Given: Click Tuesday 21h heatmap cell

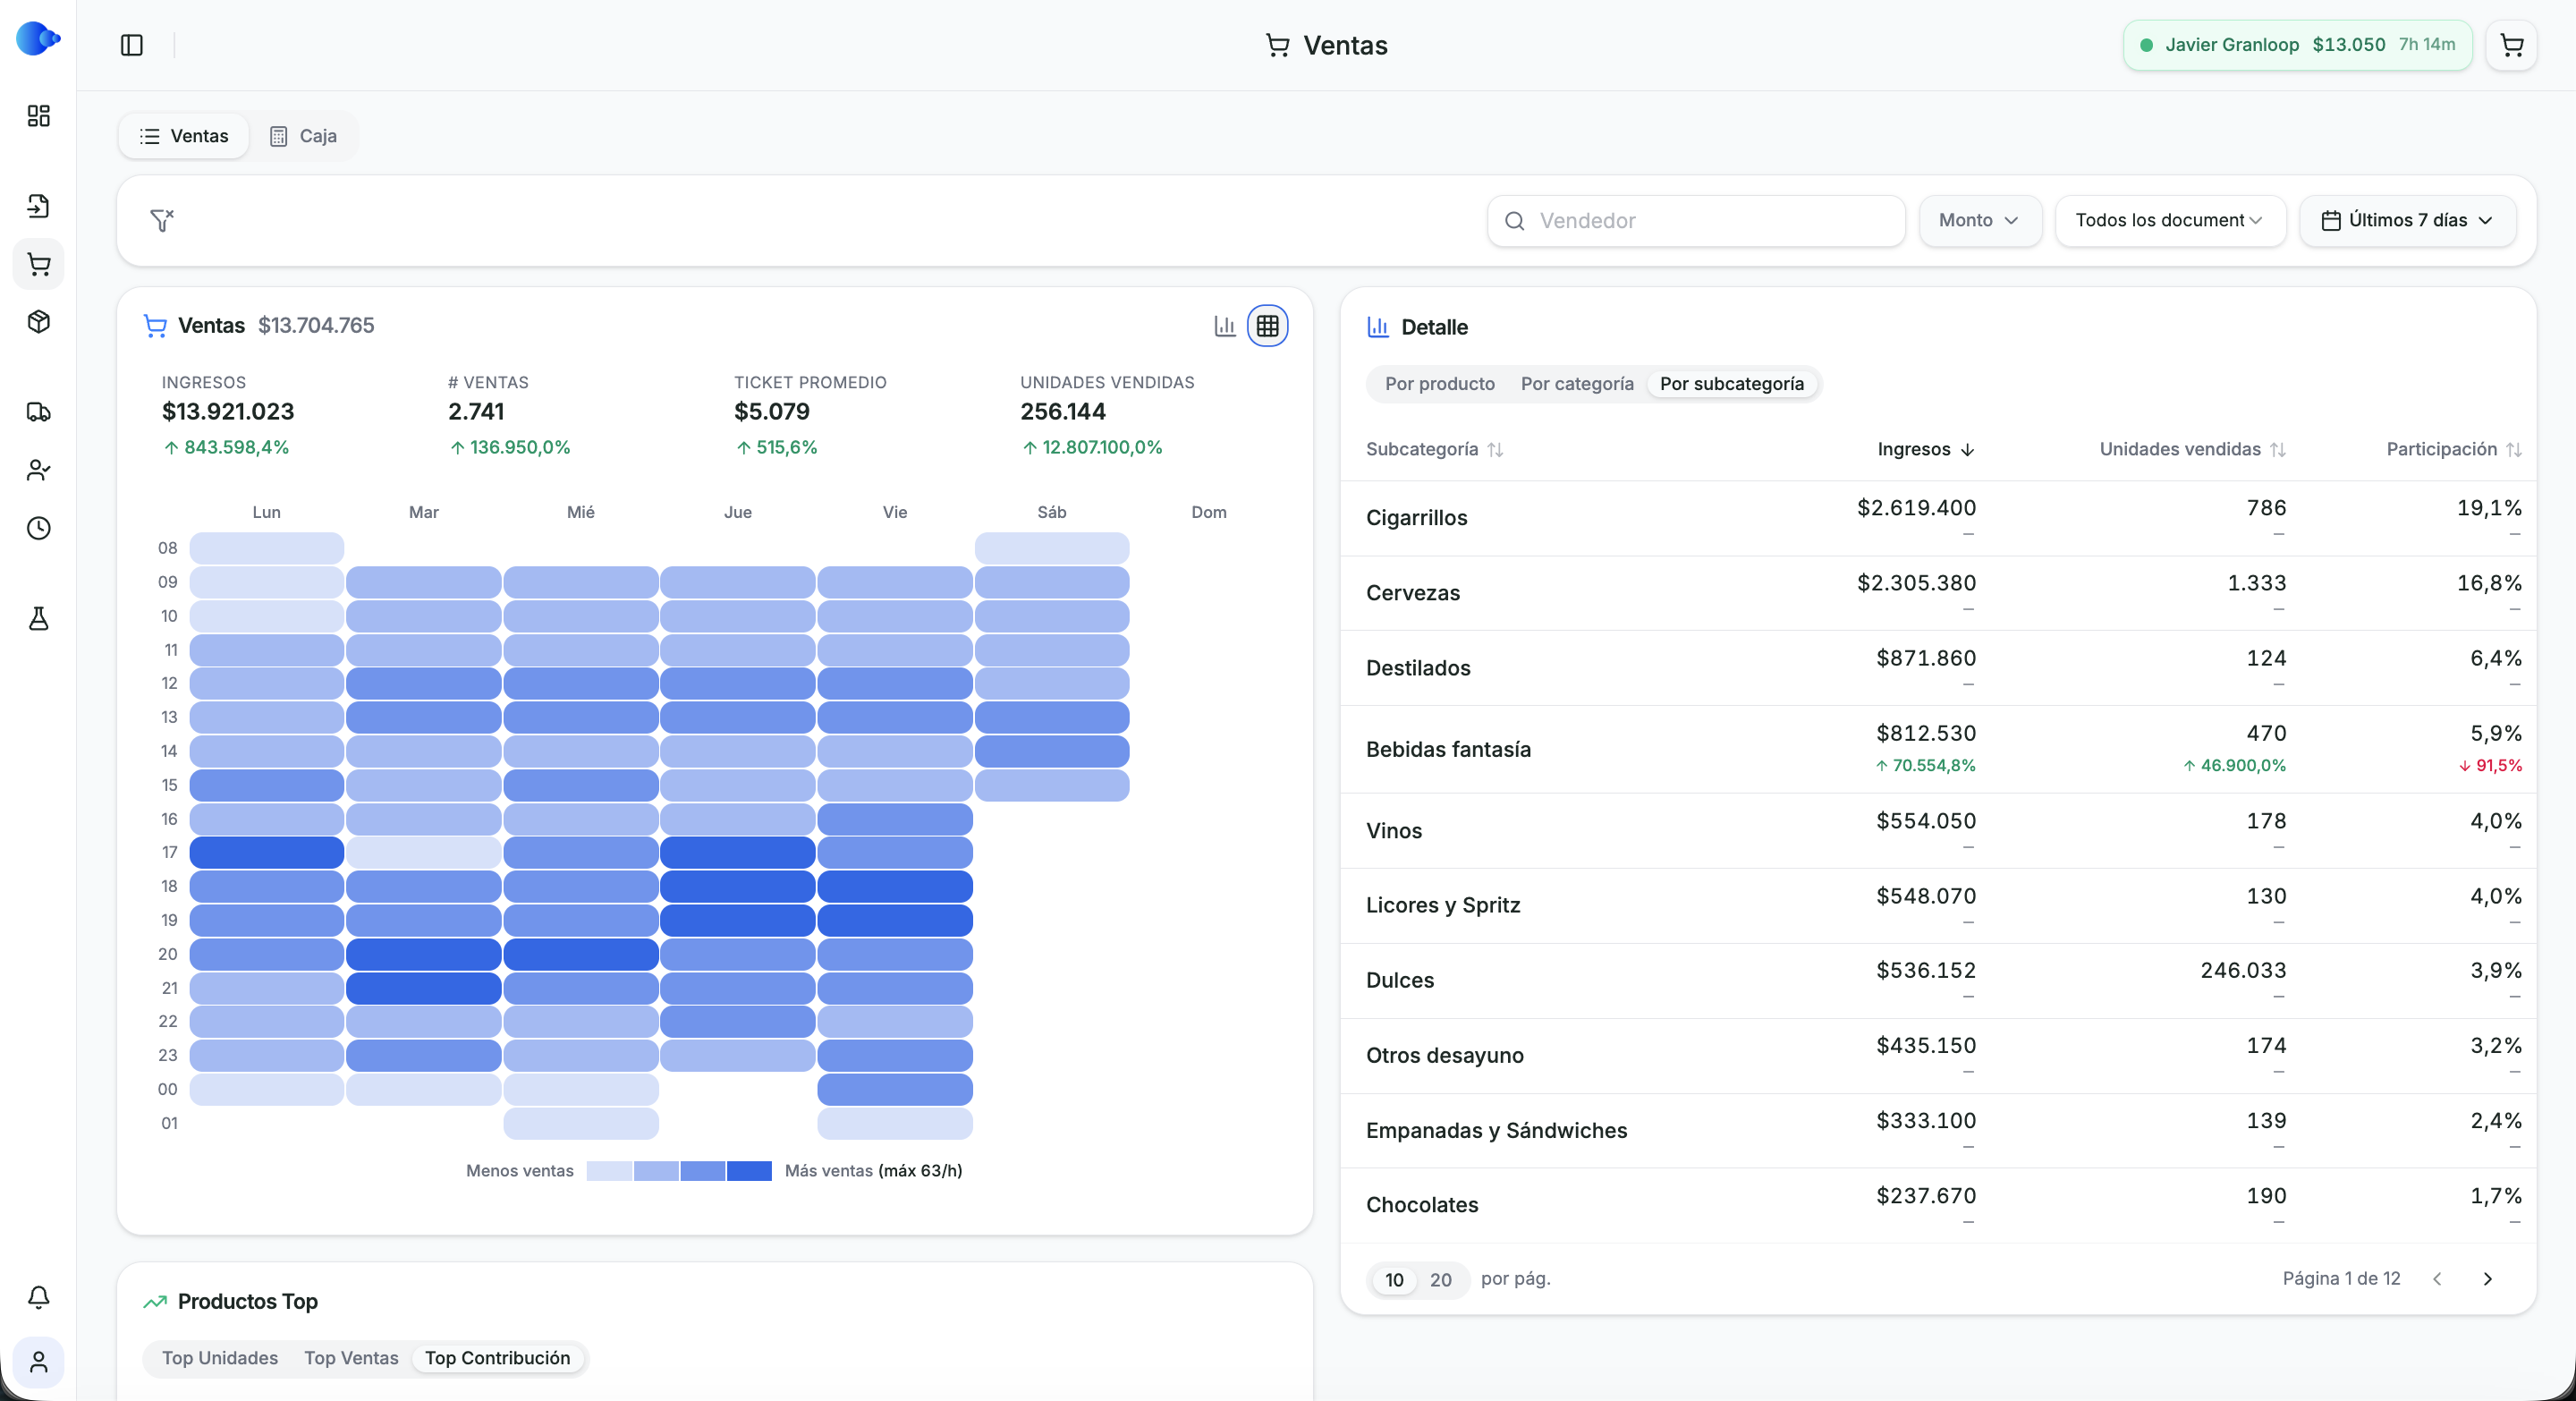Looking at the screenshot, I should coord(423,988).
